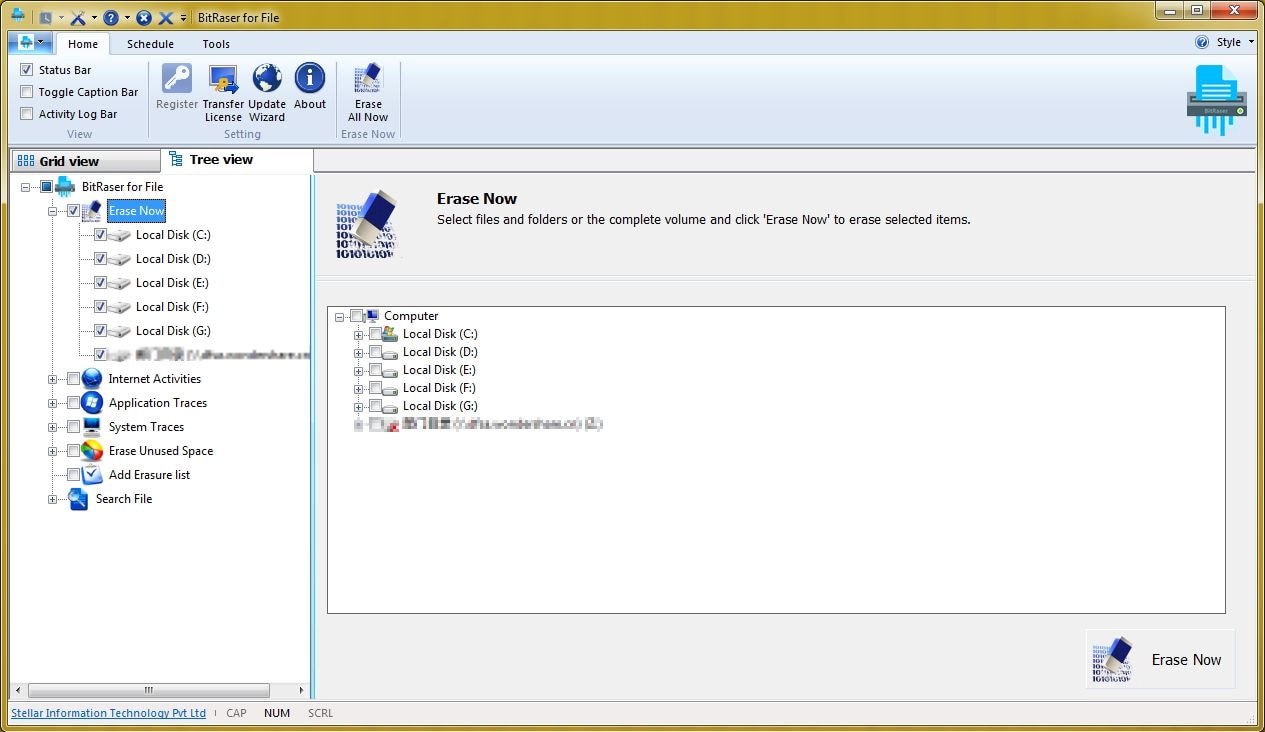
Task: Select Erase Unused Space label in the tree
Action: 161,451
